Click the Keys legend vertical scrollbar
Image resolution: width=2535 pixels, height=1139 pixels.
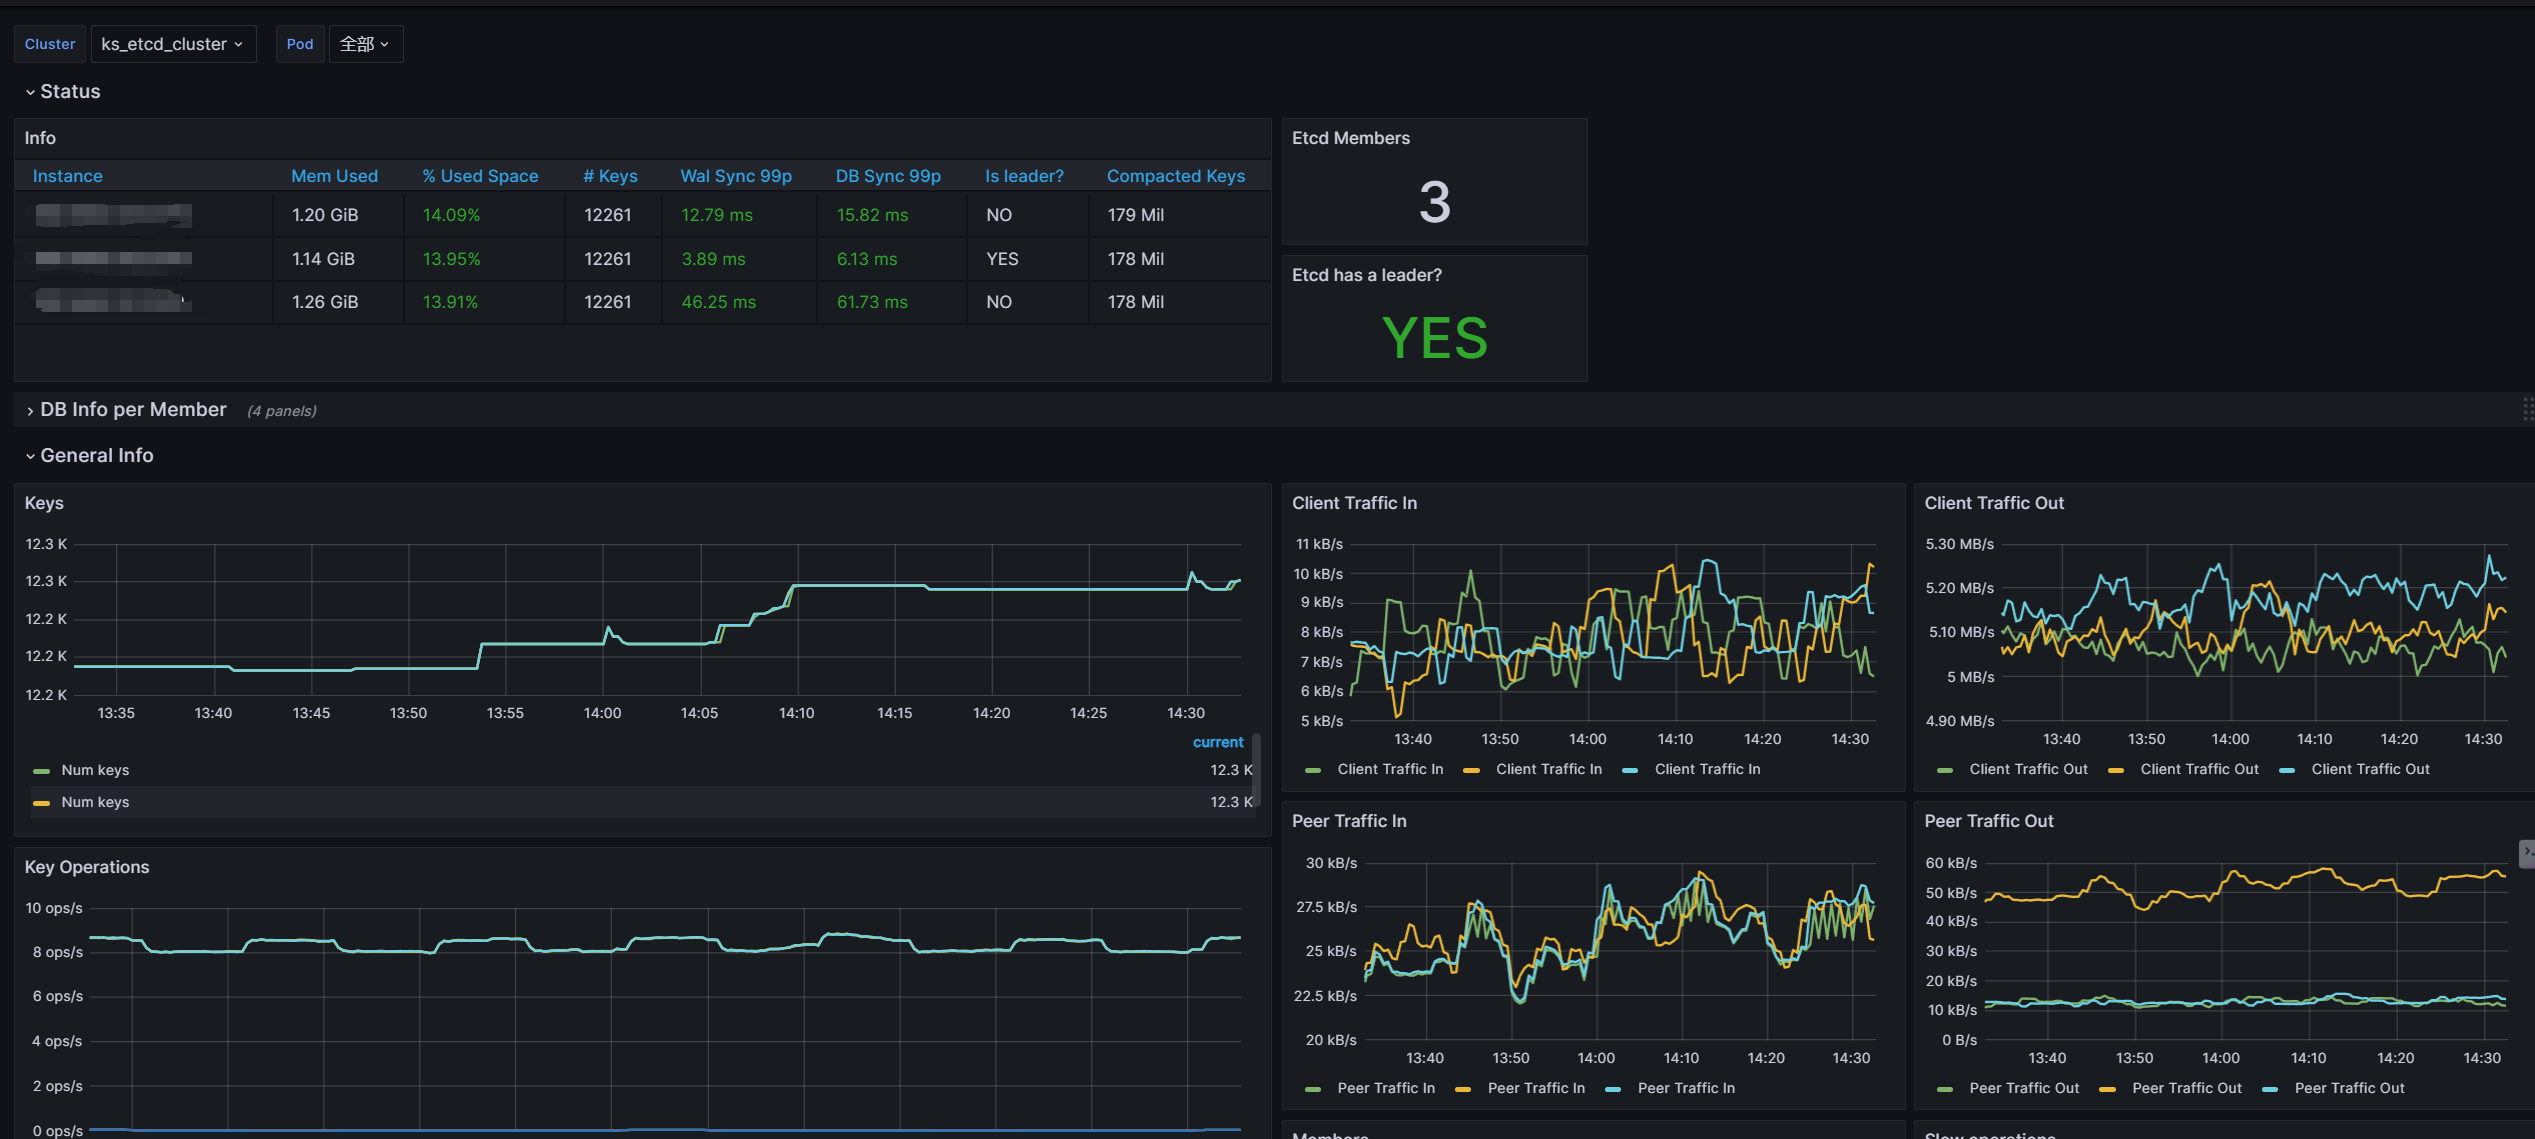(1256, 768)
